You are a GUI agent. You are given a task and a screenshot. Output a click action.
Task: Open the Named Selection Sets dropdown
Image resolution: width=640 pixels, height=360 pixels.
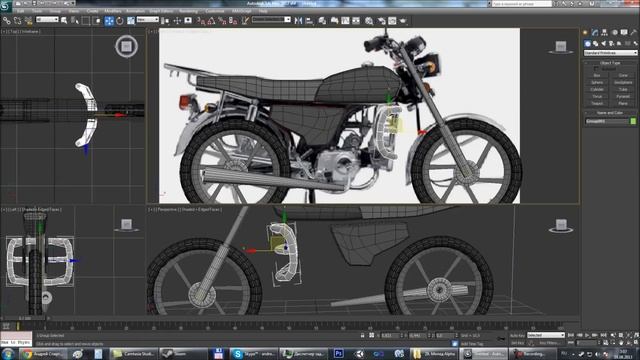271,20
